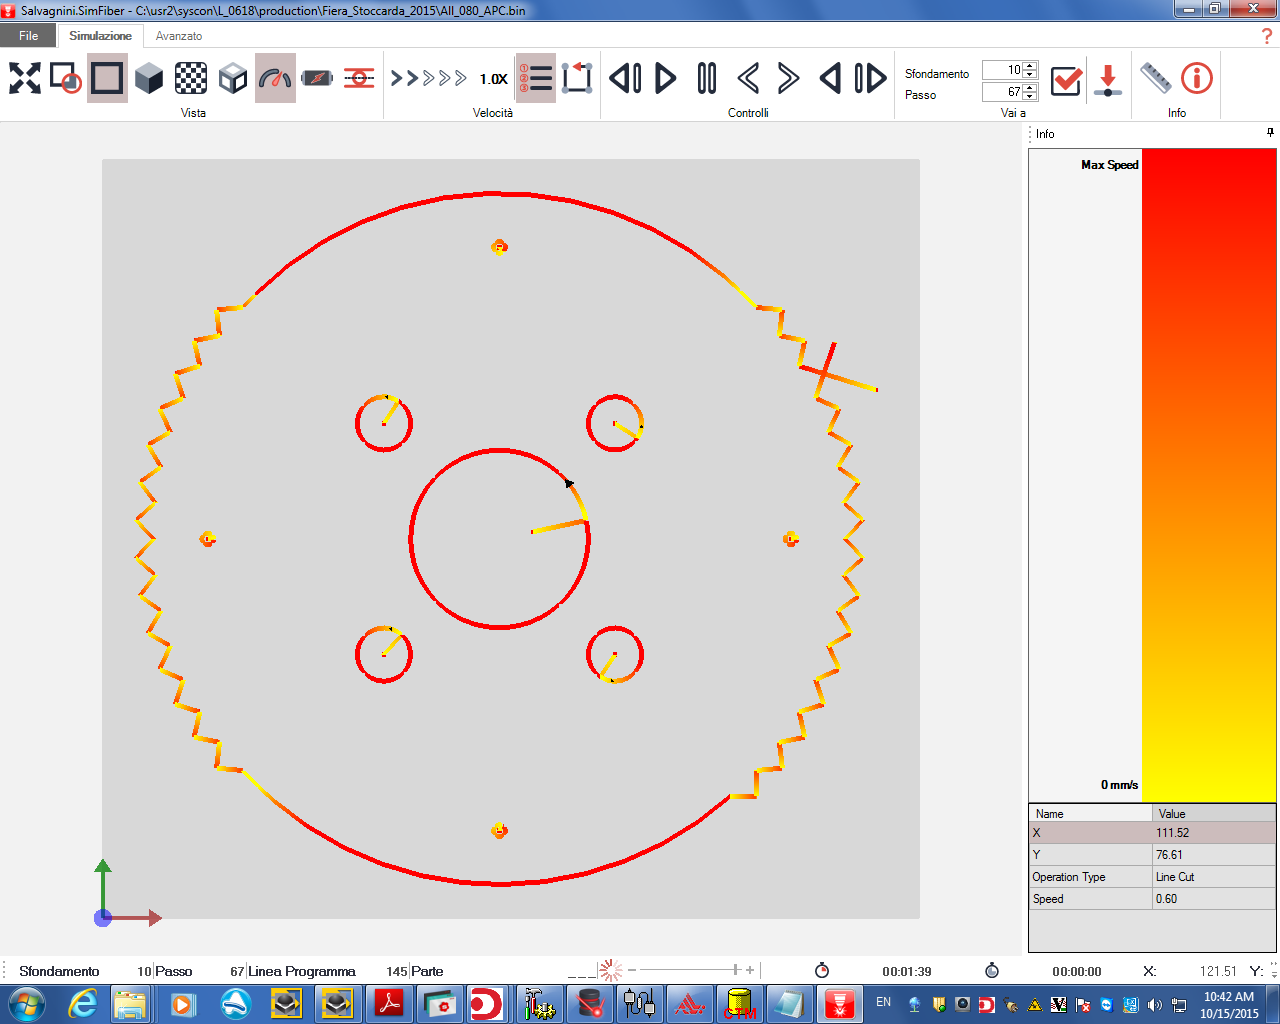The height and width of the screenshot is (1024, 1280).
Task: Adjust the chevron speed selector
Action: coord(429,78)
